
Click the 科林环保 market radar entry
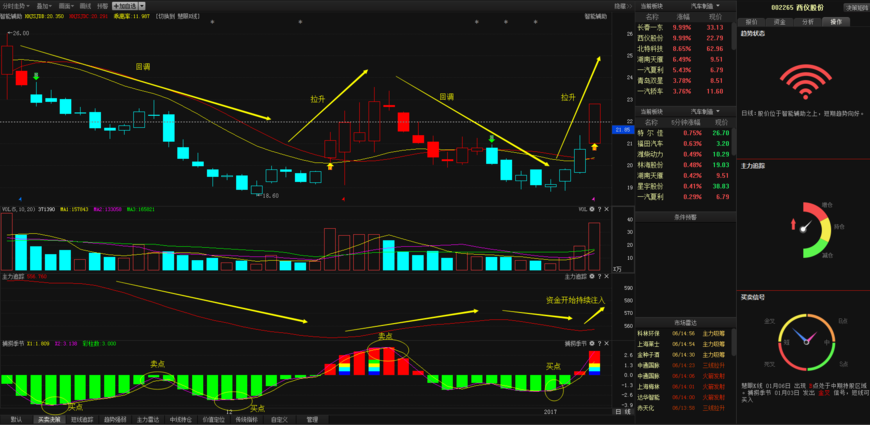685,333
